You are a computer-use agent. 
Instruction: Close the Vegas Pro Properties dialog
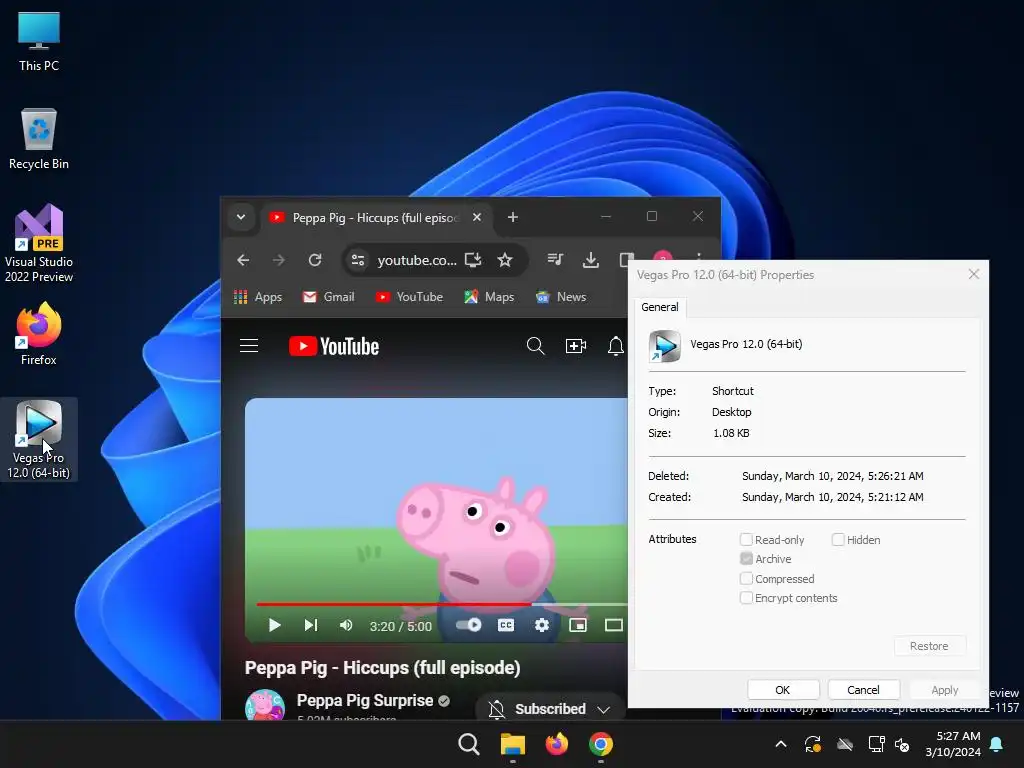click(974, 274)
